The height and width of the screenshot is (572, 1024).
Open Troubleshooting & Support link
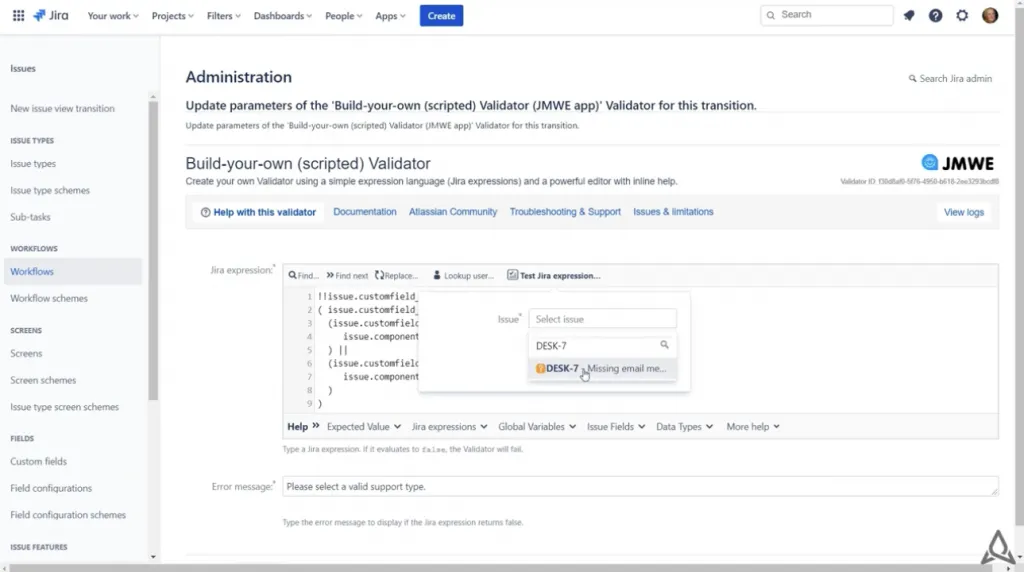coord(565,212)
